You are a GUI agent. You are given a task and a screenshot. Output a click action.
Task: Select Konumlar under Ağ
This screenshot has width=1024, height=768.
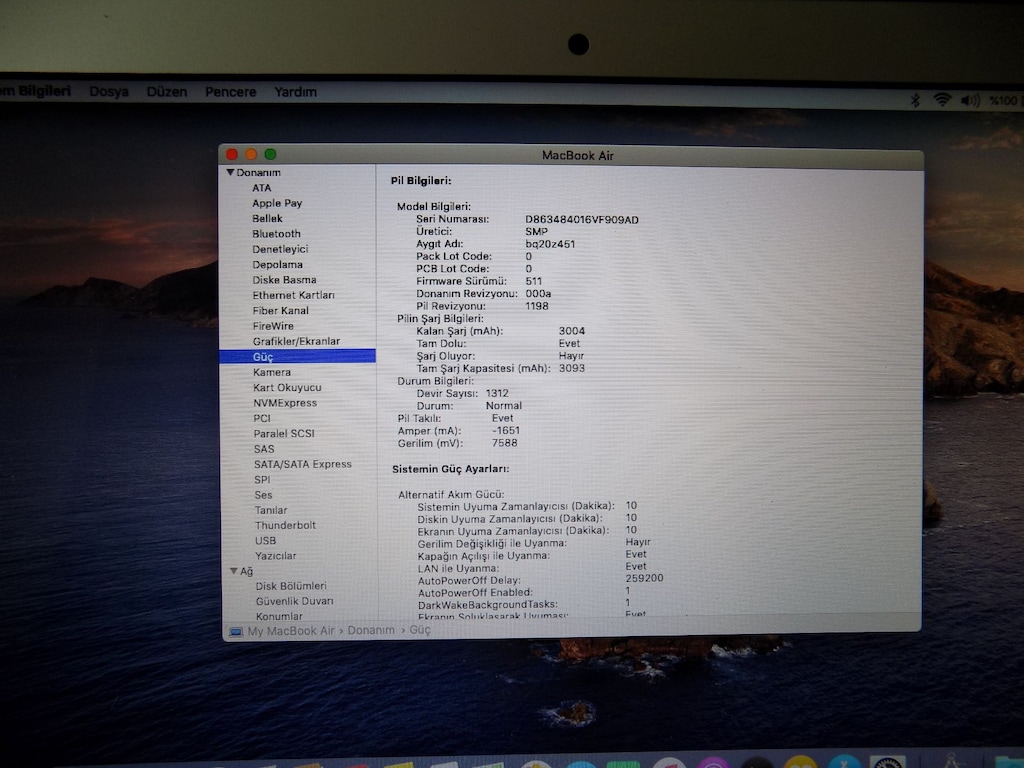[x=280, y=616]
